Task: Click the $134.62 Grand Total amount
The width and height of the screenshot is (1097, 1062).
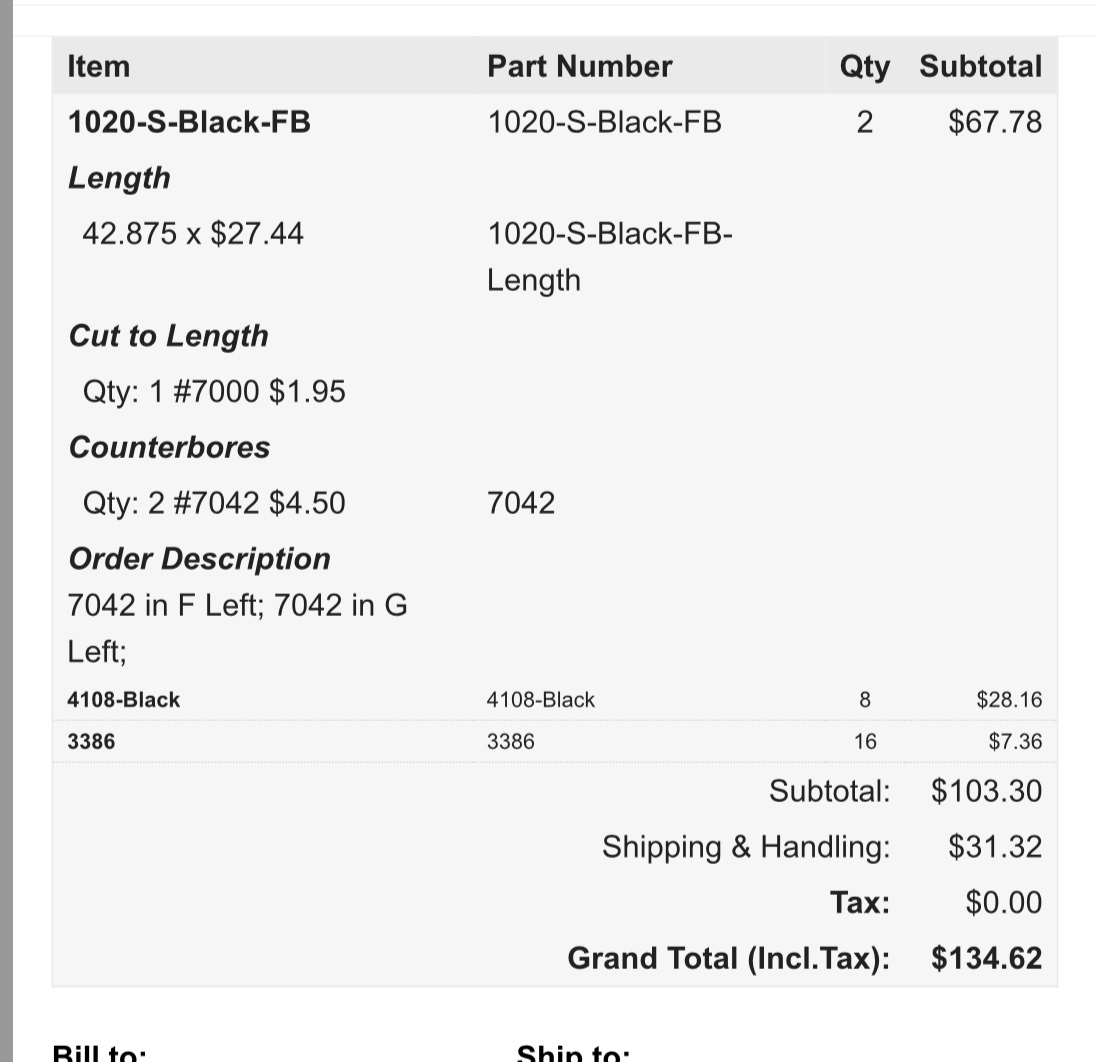Action: coord(986,958)
